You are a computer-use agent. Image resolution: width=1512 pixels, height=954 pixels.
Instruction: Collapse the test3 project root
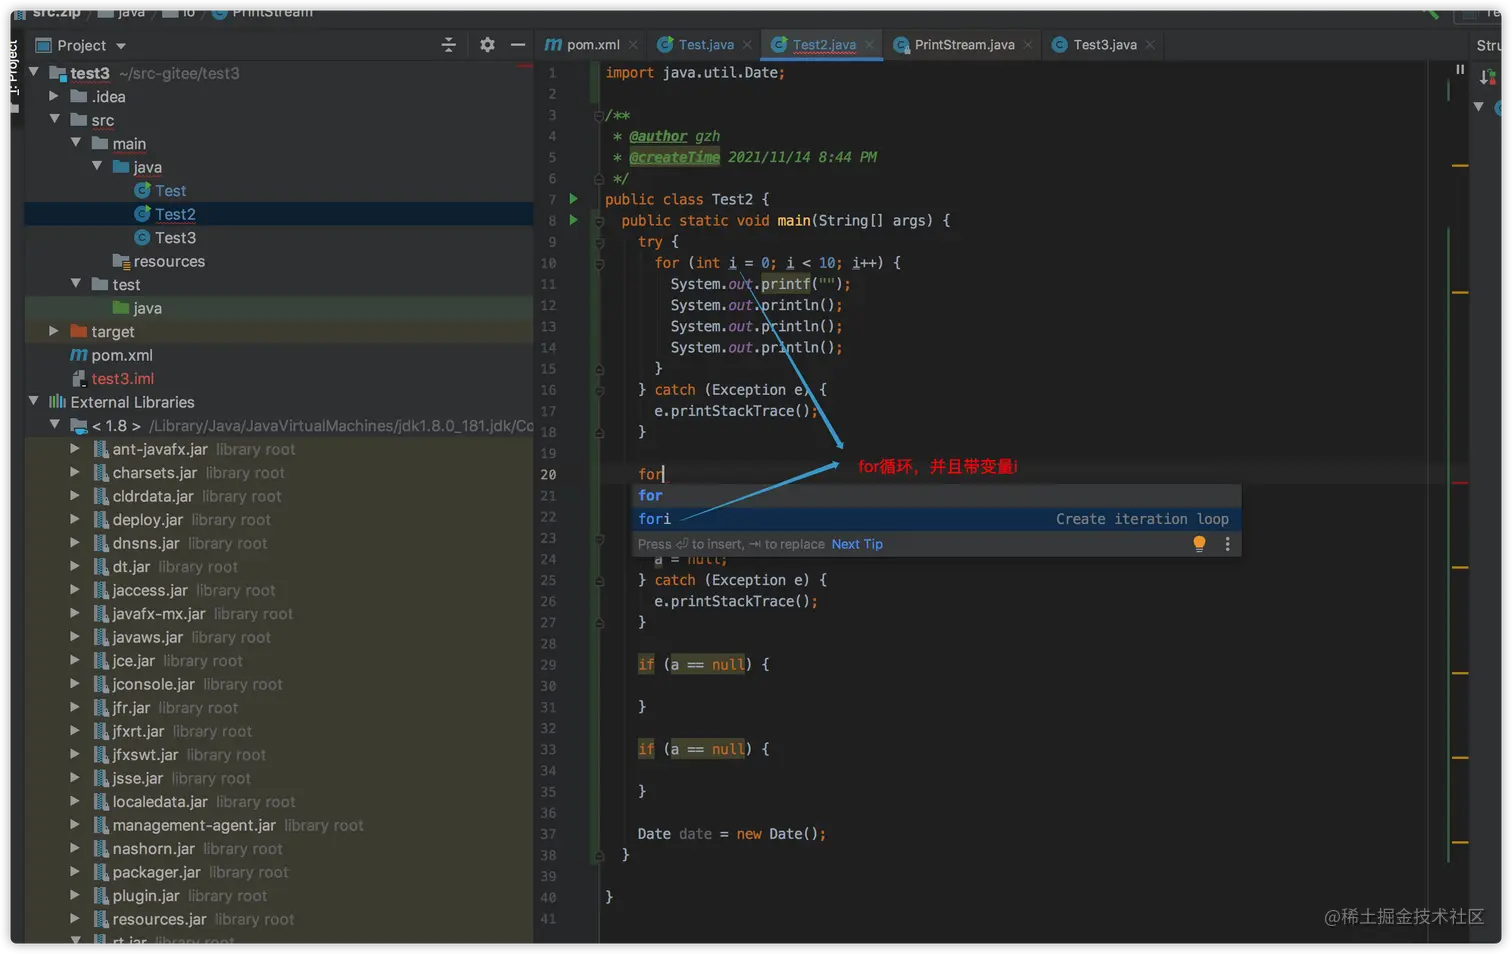[34, 72]
